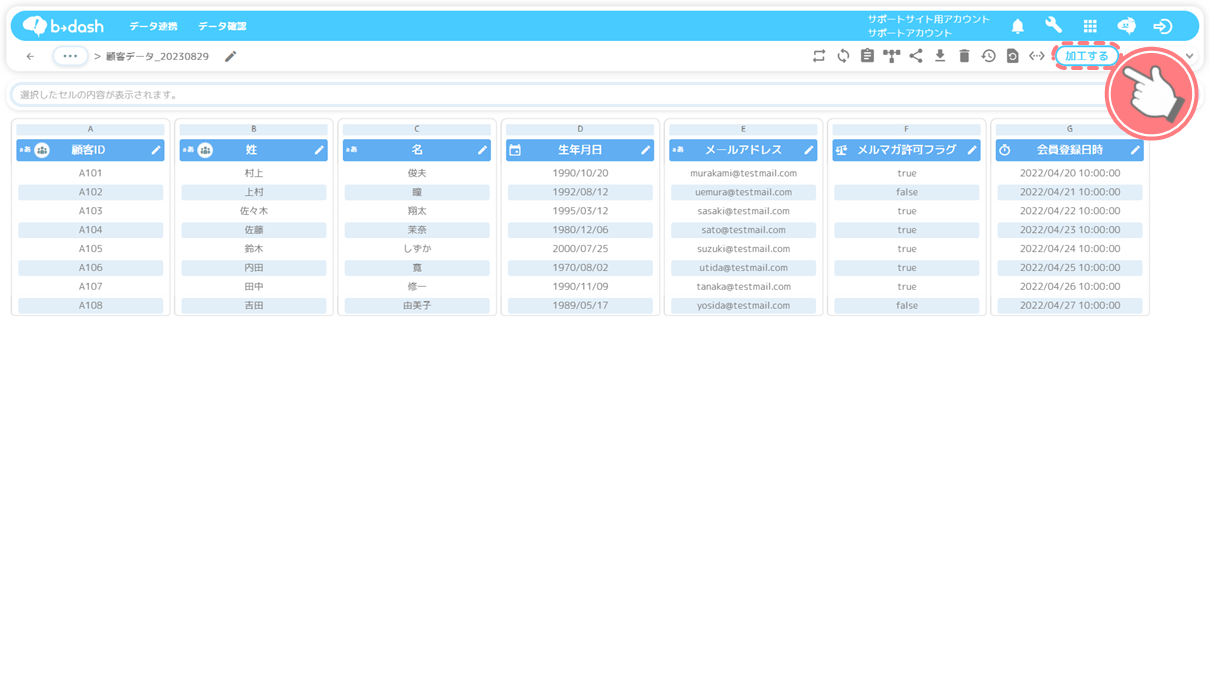The width and height of the screenshot is (1210, 680).
Task: Click the calendar type icon on 生年月日
Action: (x=515, y=150)
